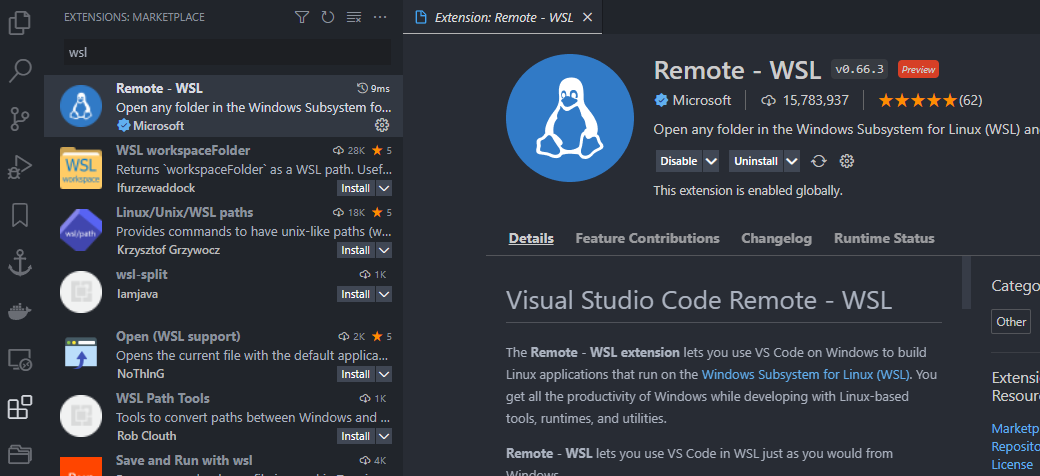
Task: Open the Docker view icon
Action: point(20,311)
